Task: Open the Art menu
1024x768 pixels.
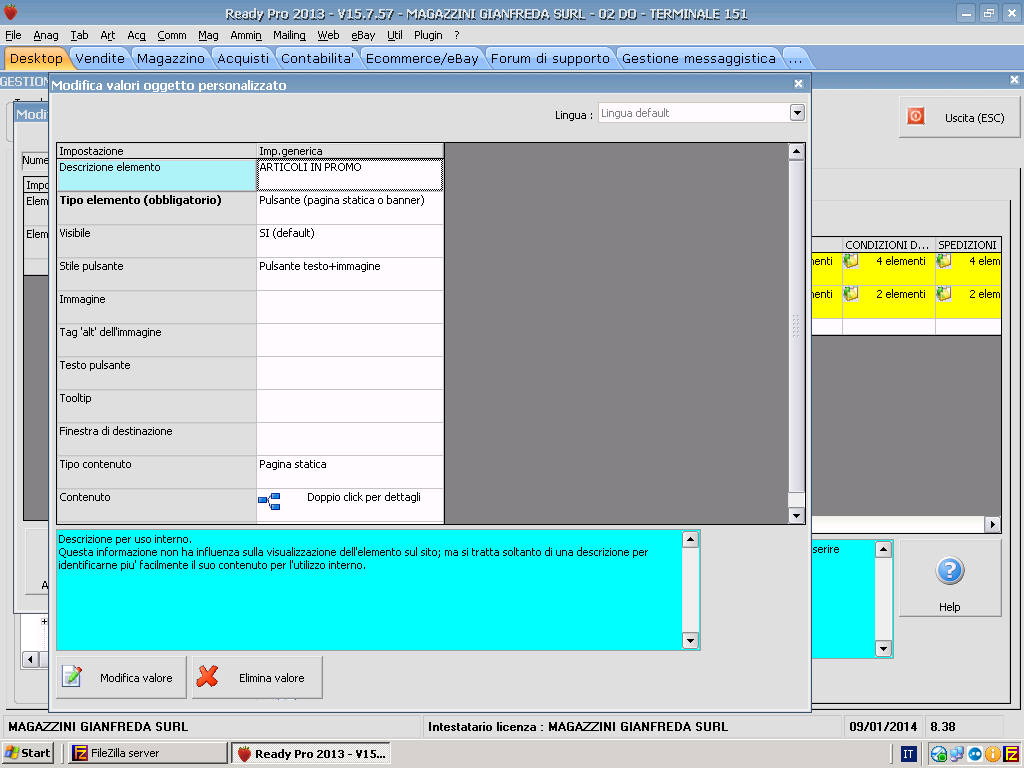Action: 108,35
